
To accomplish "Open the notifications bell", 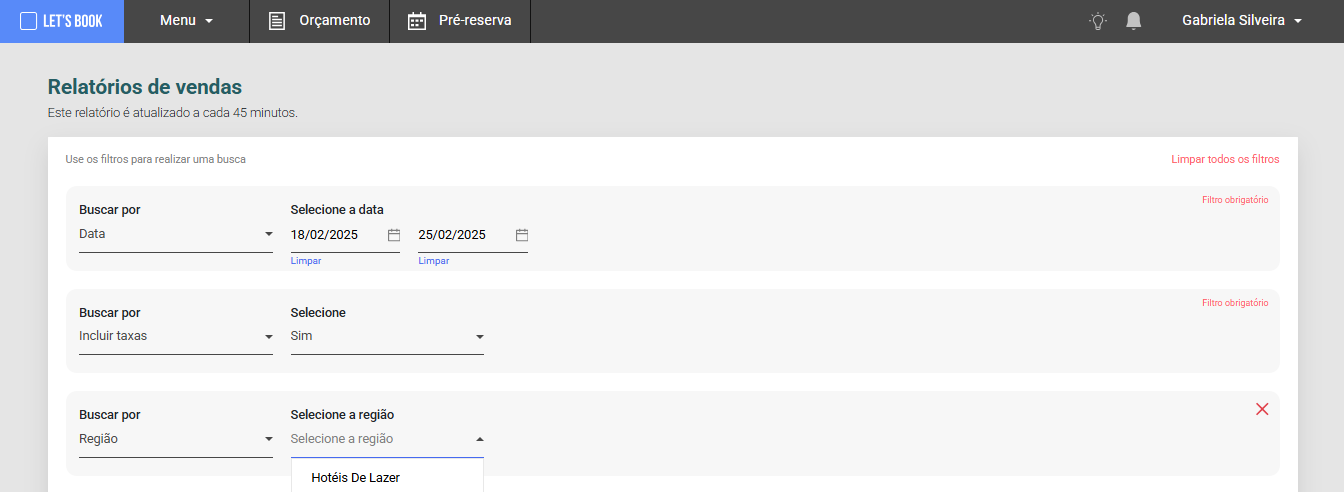I will pos(1133,21).
